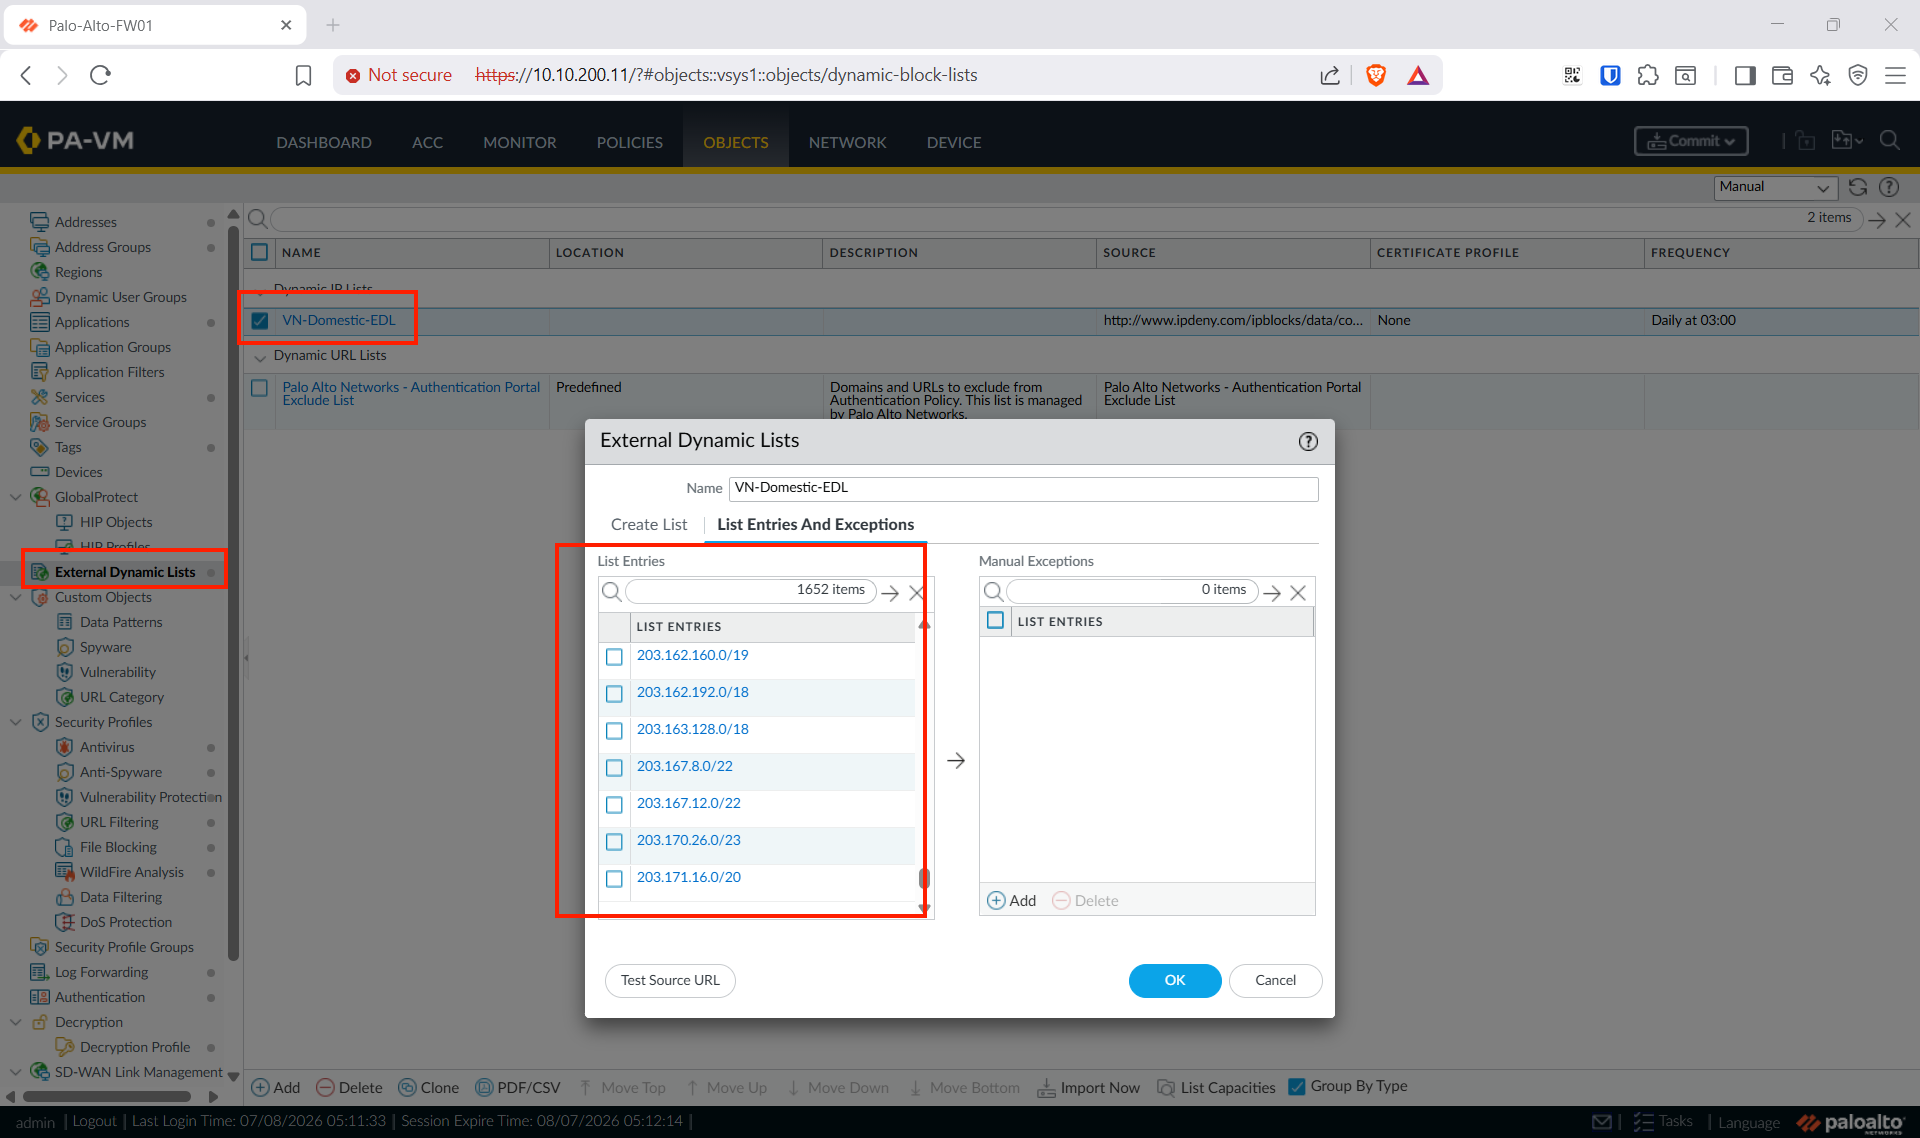Click the sidebar horizontal scrollbar
1920x1138 pixels.
click(x=106, y=1097)
